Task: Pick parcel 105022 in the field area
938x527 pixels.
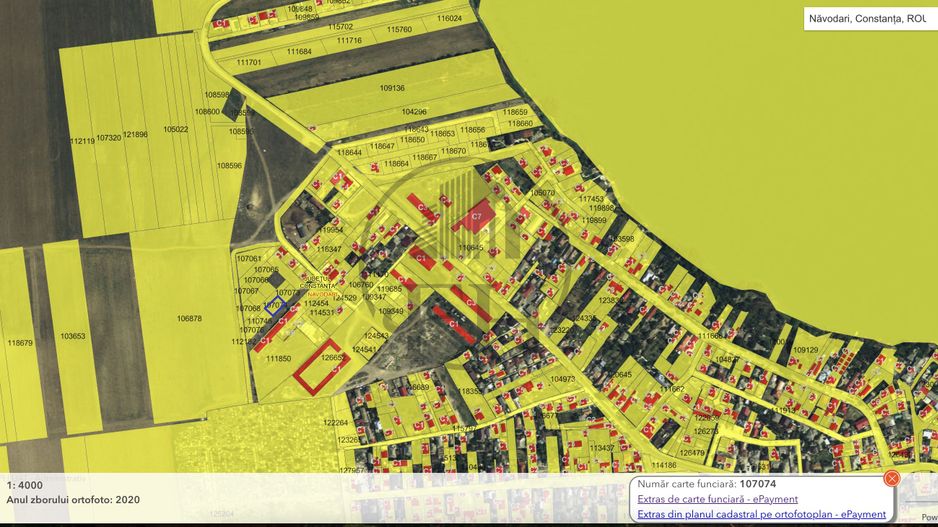Action: tap(176, 129)
